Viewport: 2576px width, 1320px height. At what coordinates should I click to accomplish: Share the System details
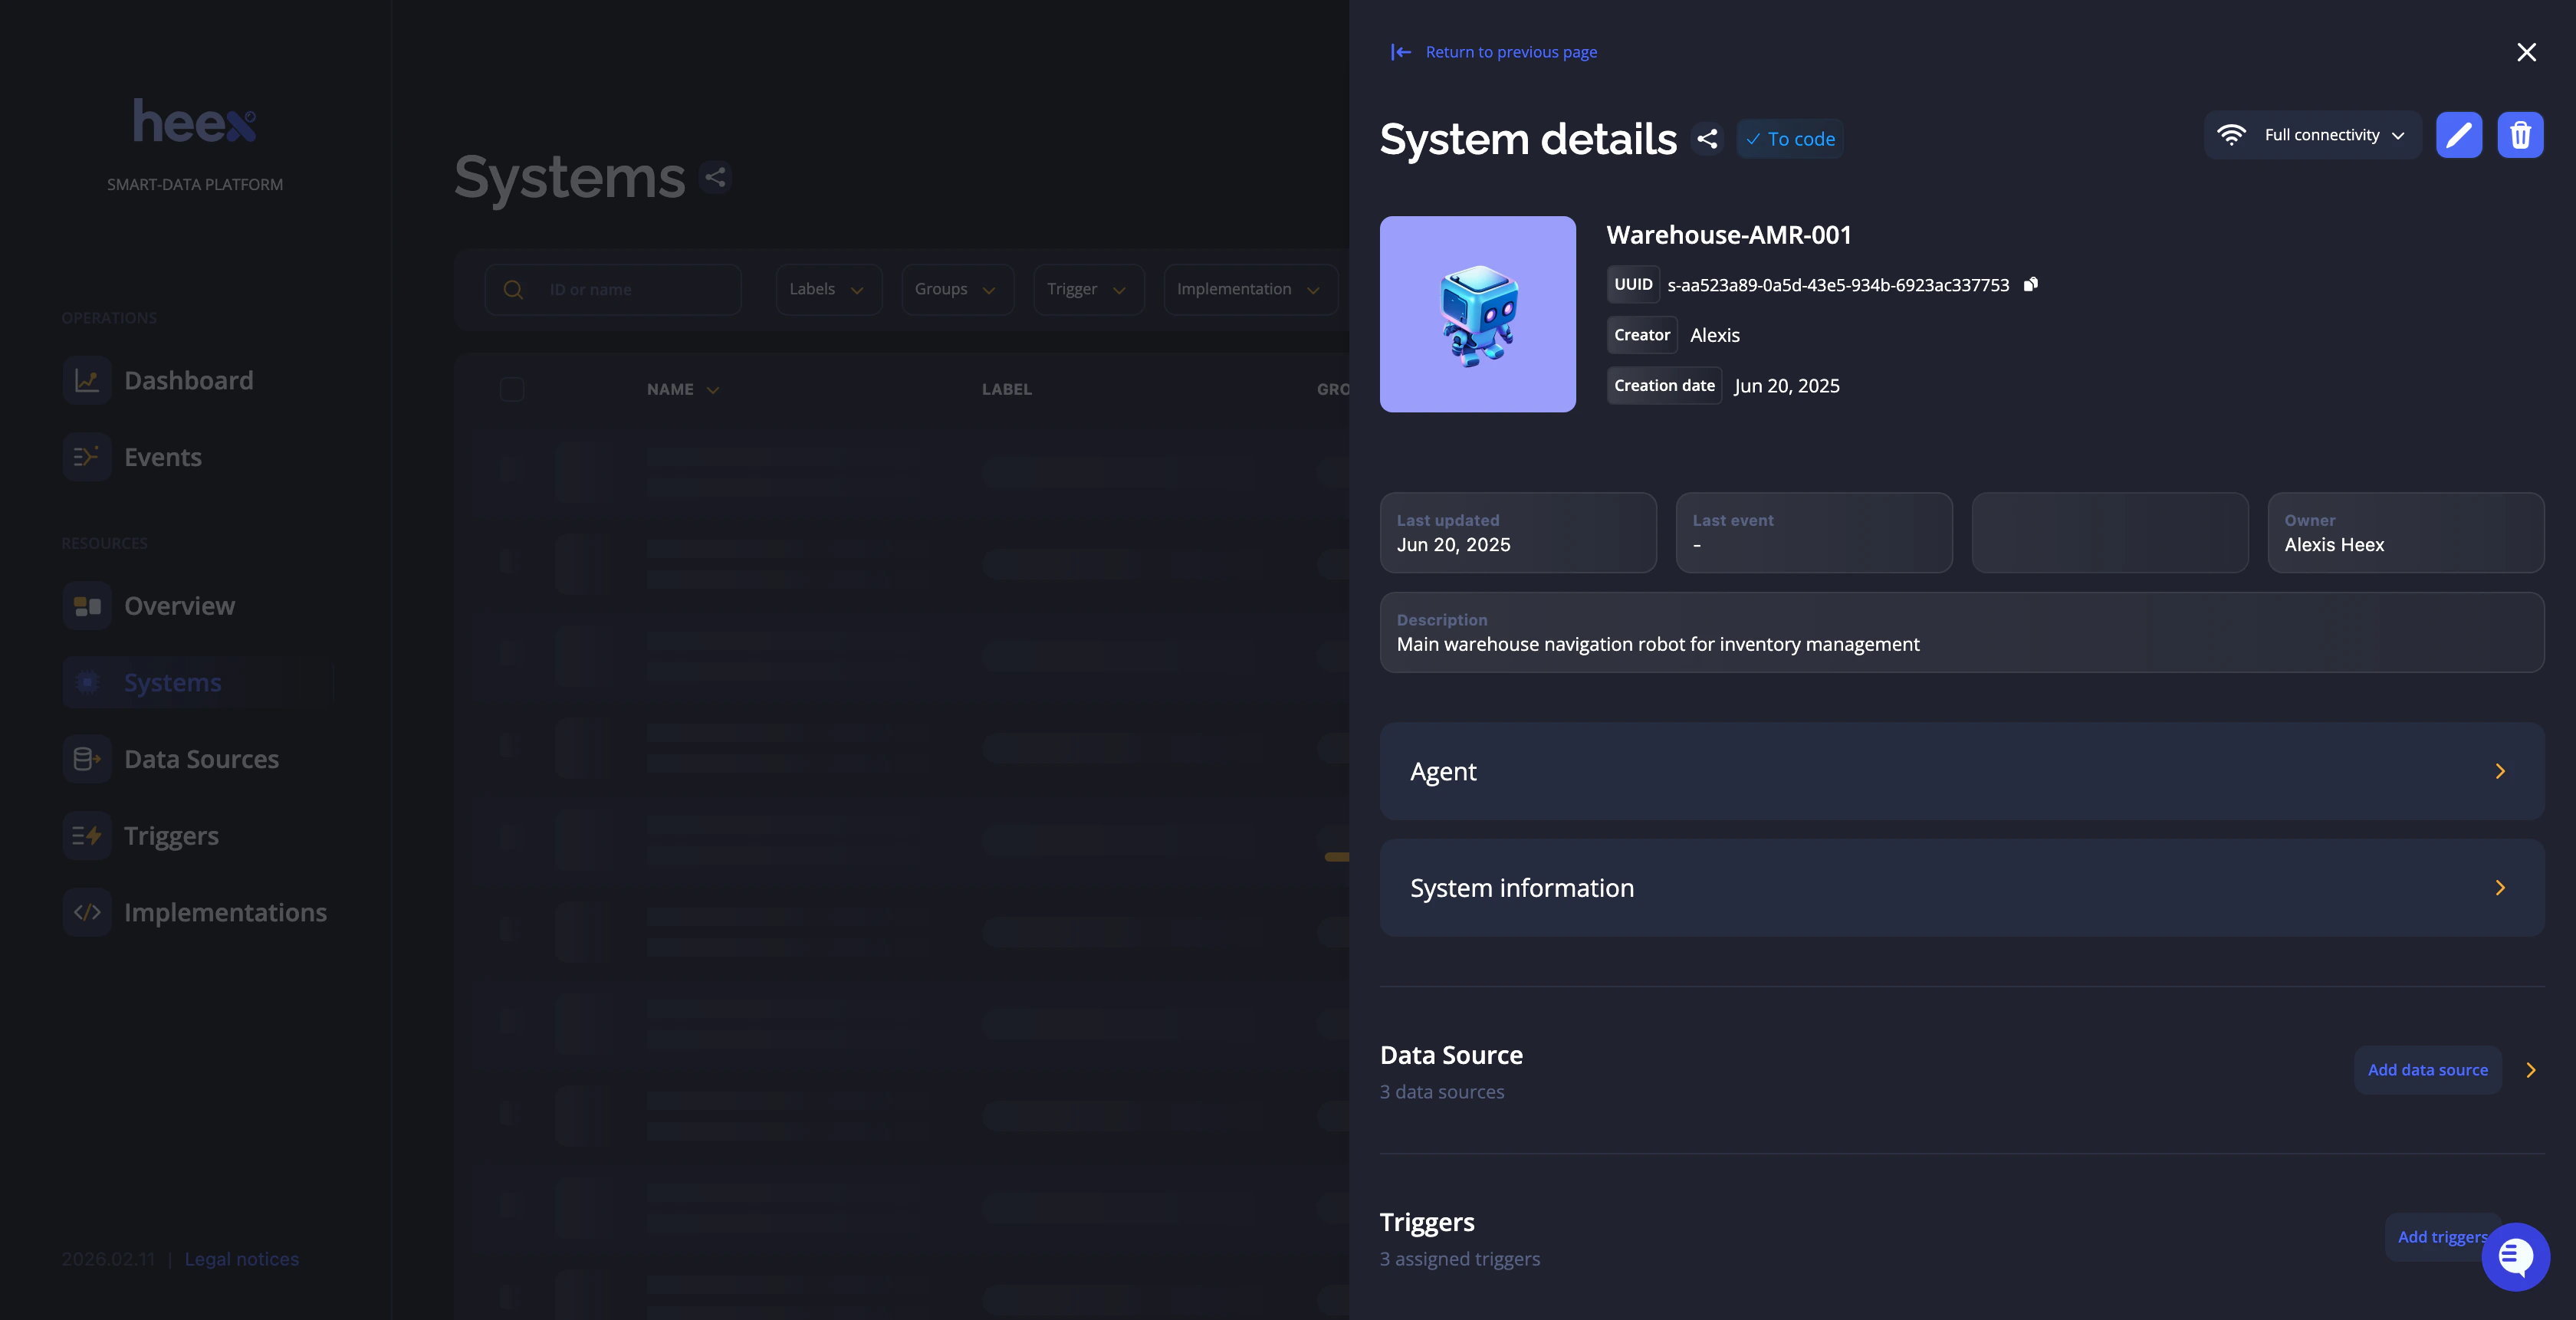[1707, 138]
